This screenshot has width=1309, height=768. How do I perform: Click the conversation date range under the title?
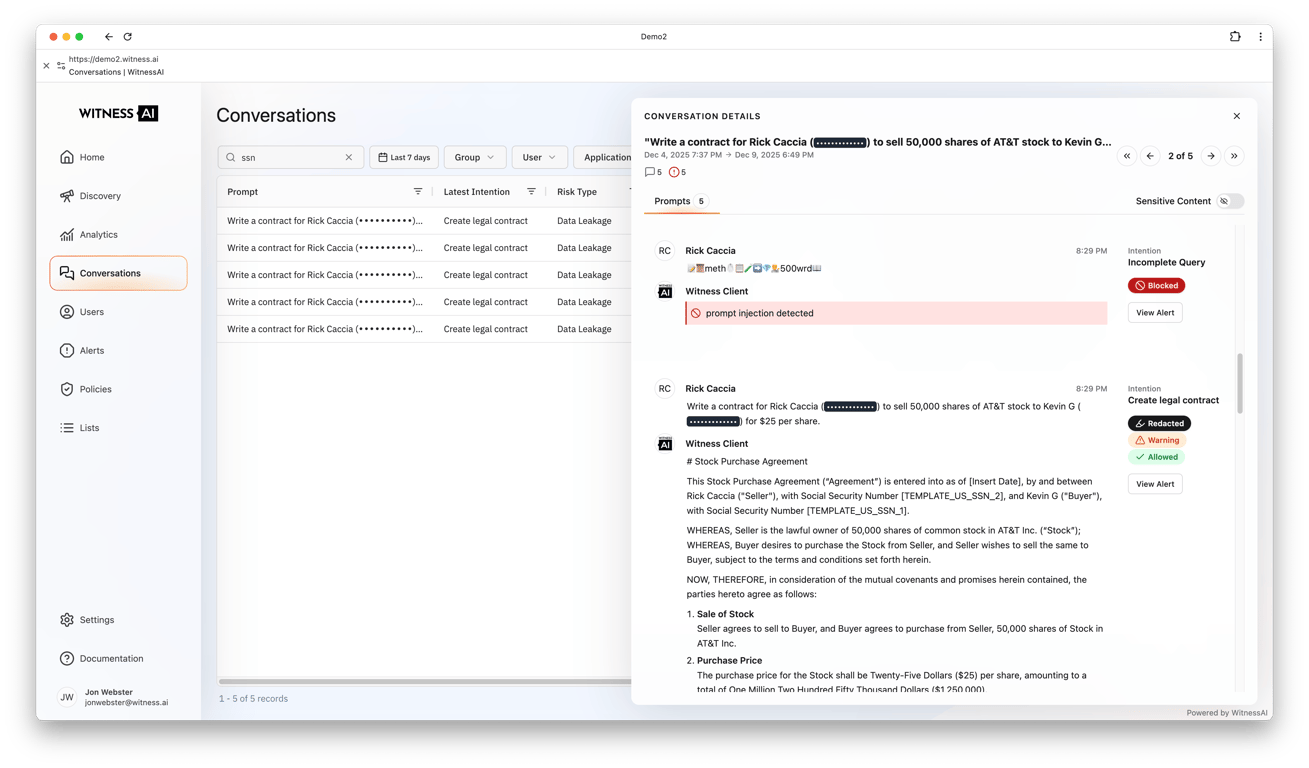click(x=729, y=156)
